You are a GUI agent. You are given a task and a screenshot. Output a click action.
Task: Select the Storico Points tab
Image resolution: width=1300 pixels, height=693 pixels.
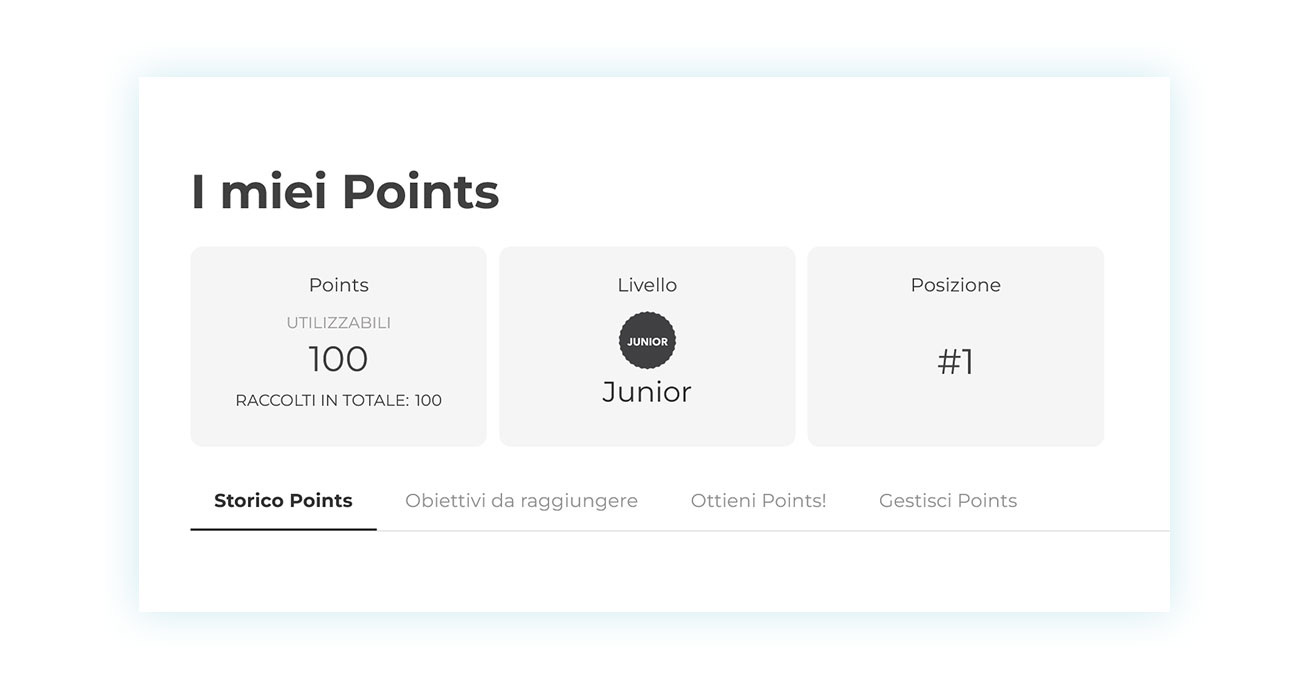[x=283, y=500]
